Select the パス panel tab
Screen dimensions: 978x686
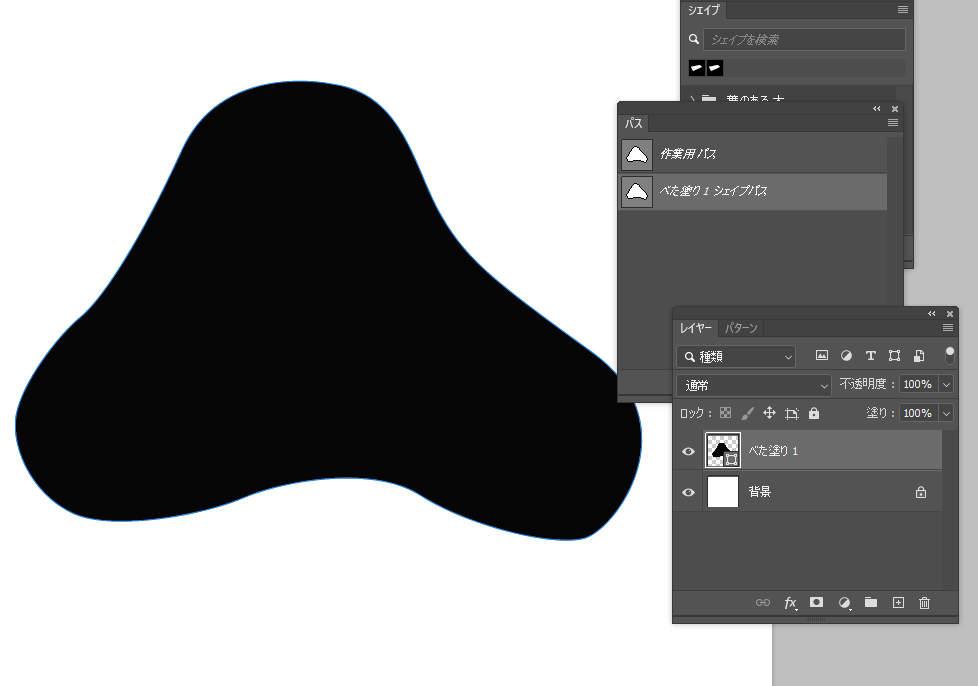tap(634, 124)
